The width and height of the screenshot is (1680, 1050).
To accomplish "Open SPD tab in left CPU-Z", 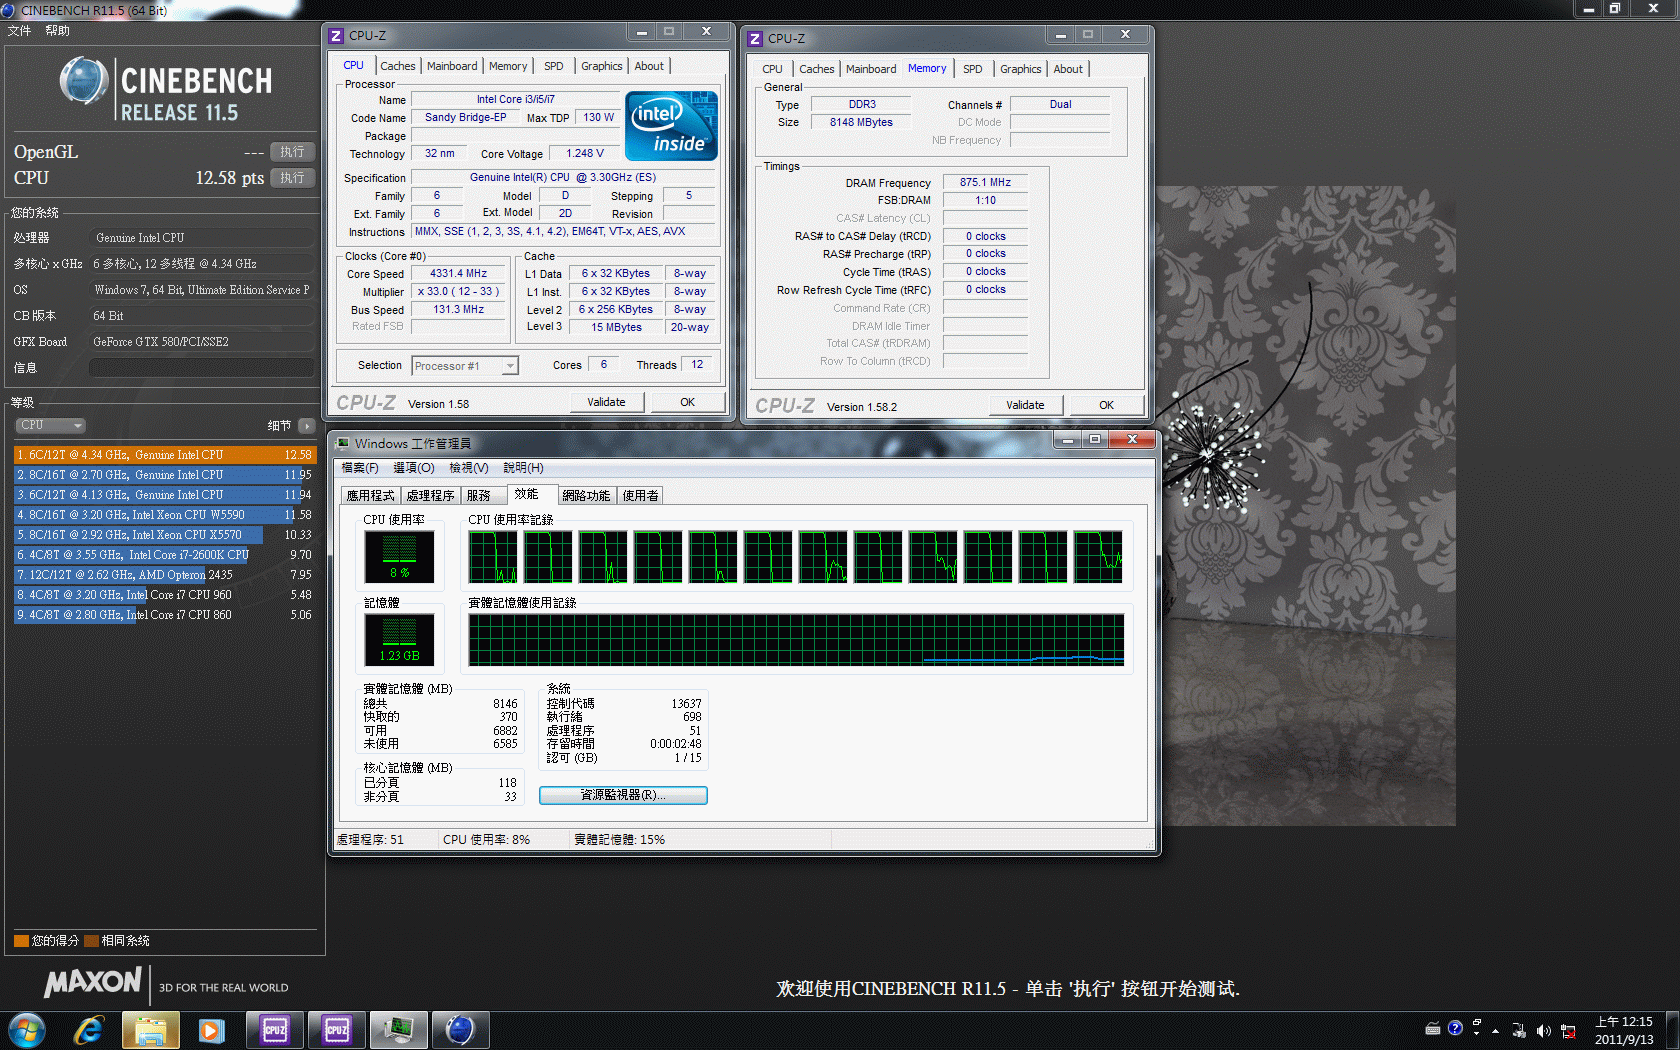I will [553, 66].
